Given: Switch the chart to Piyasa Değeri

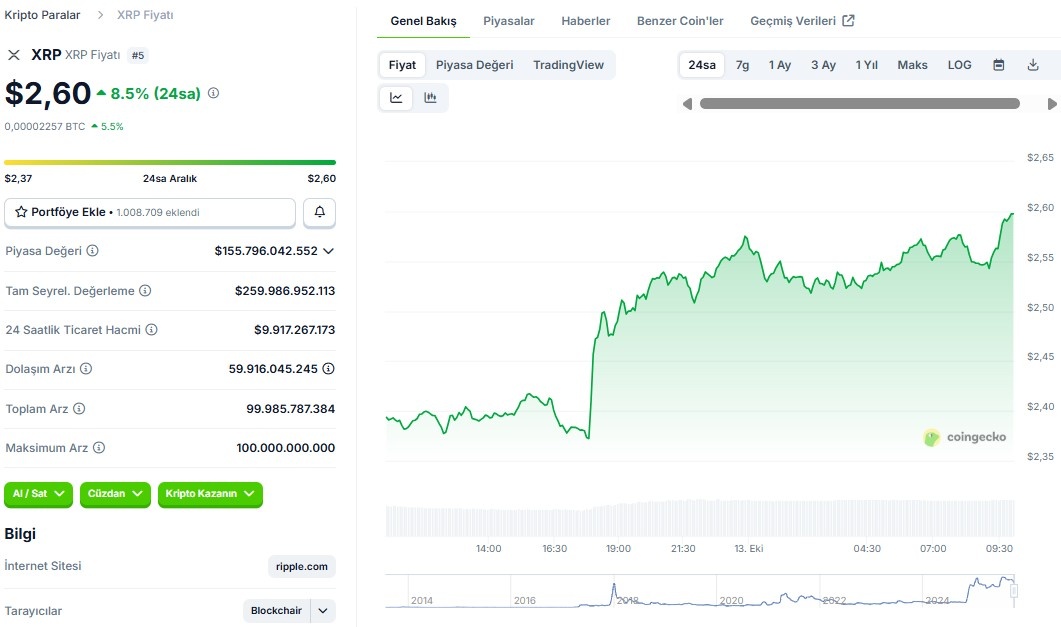Looking at the screenshot, I should [x=474, y=65].
